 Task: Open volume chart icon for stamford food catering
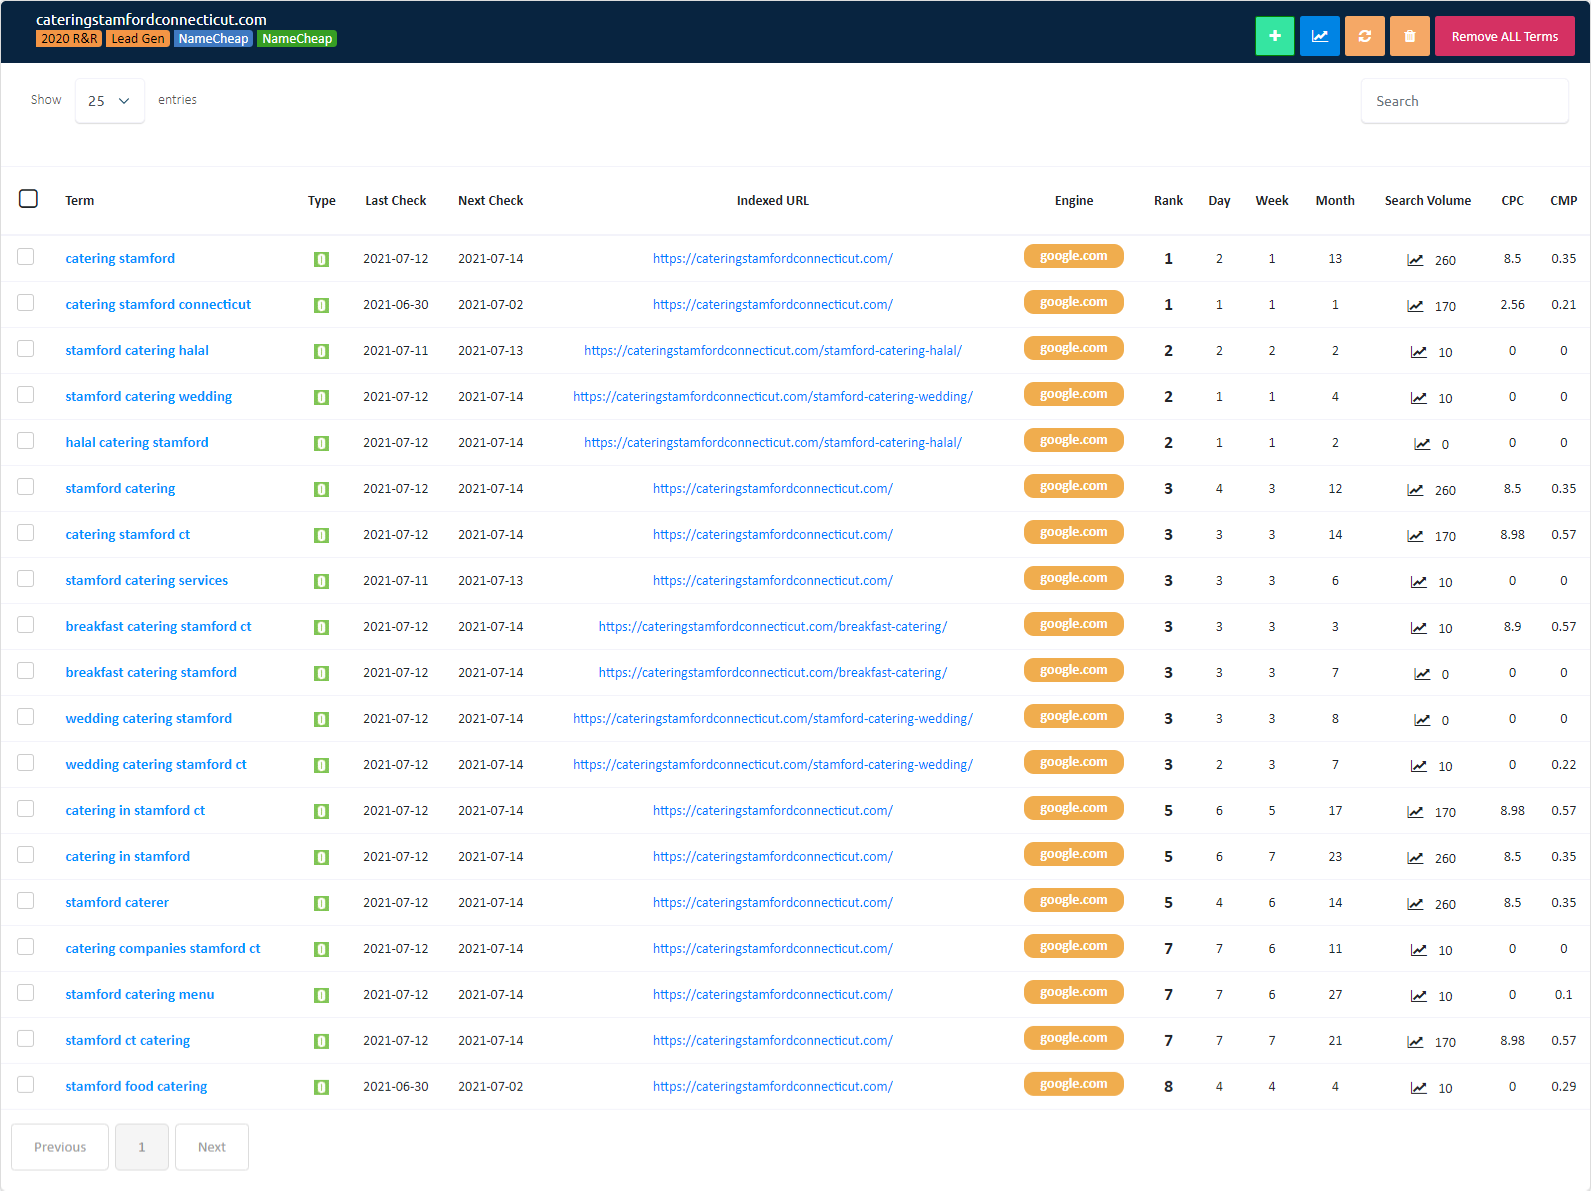[1418, 1088]
